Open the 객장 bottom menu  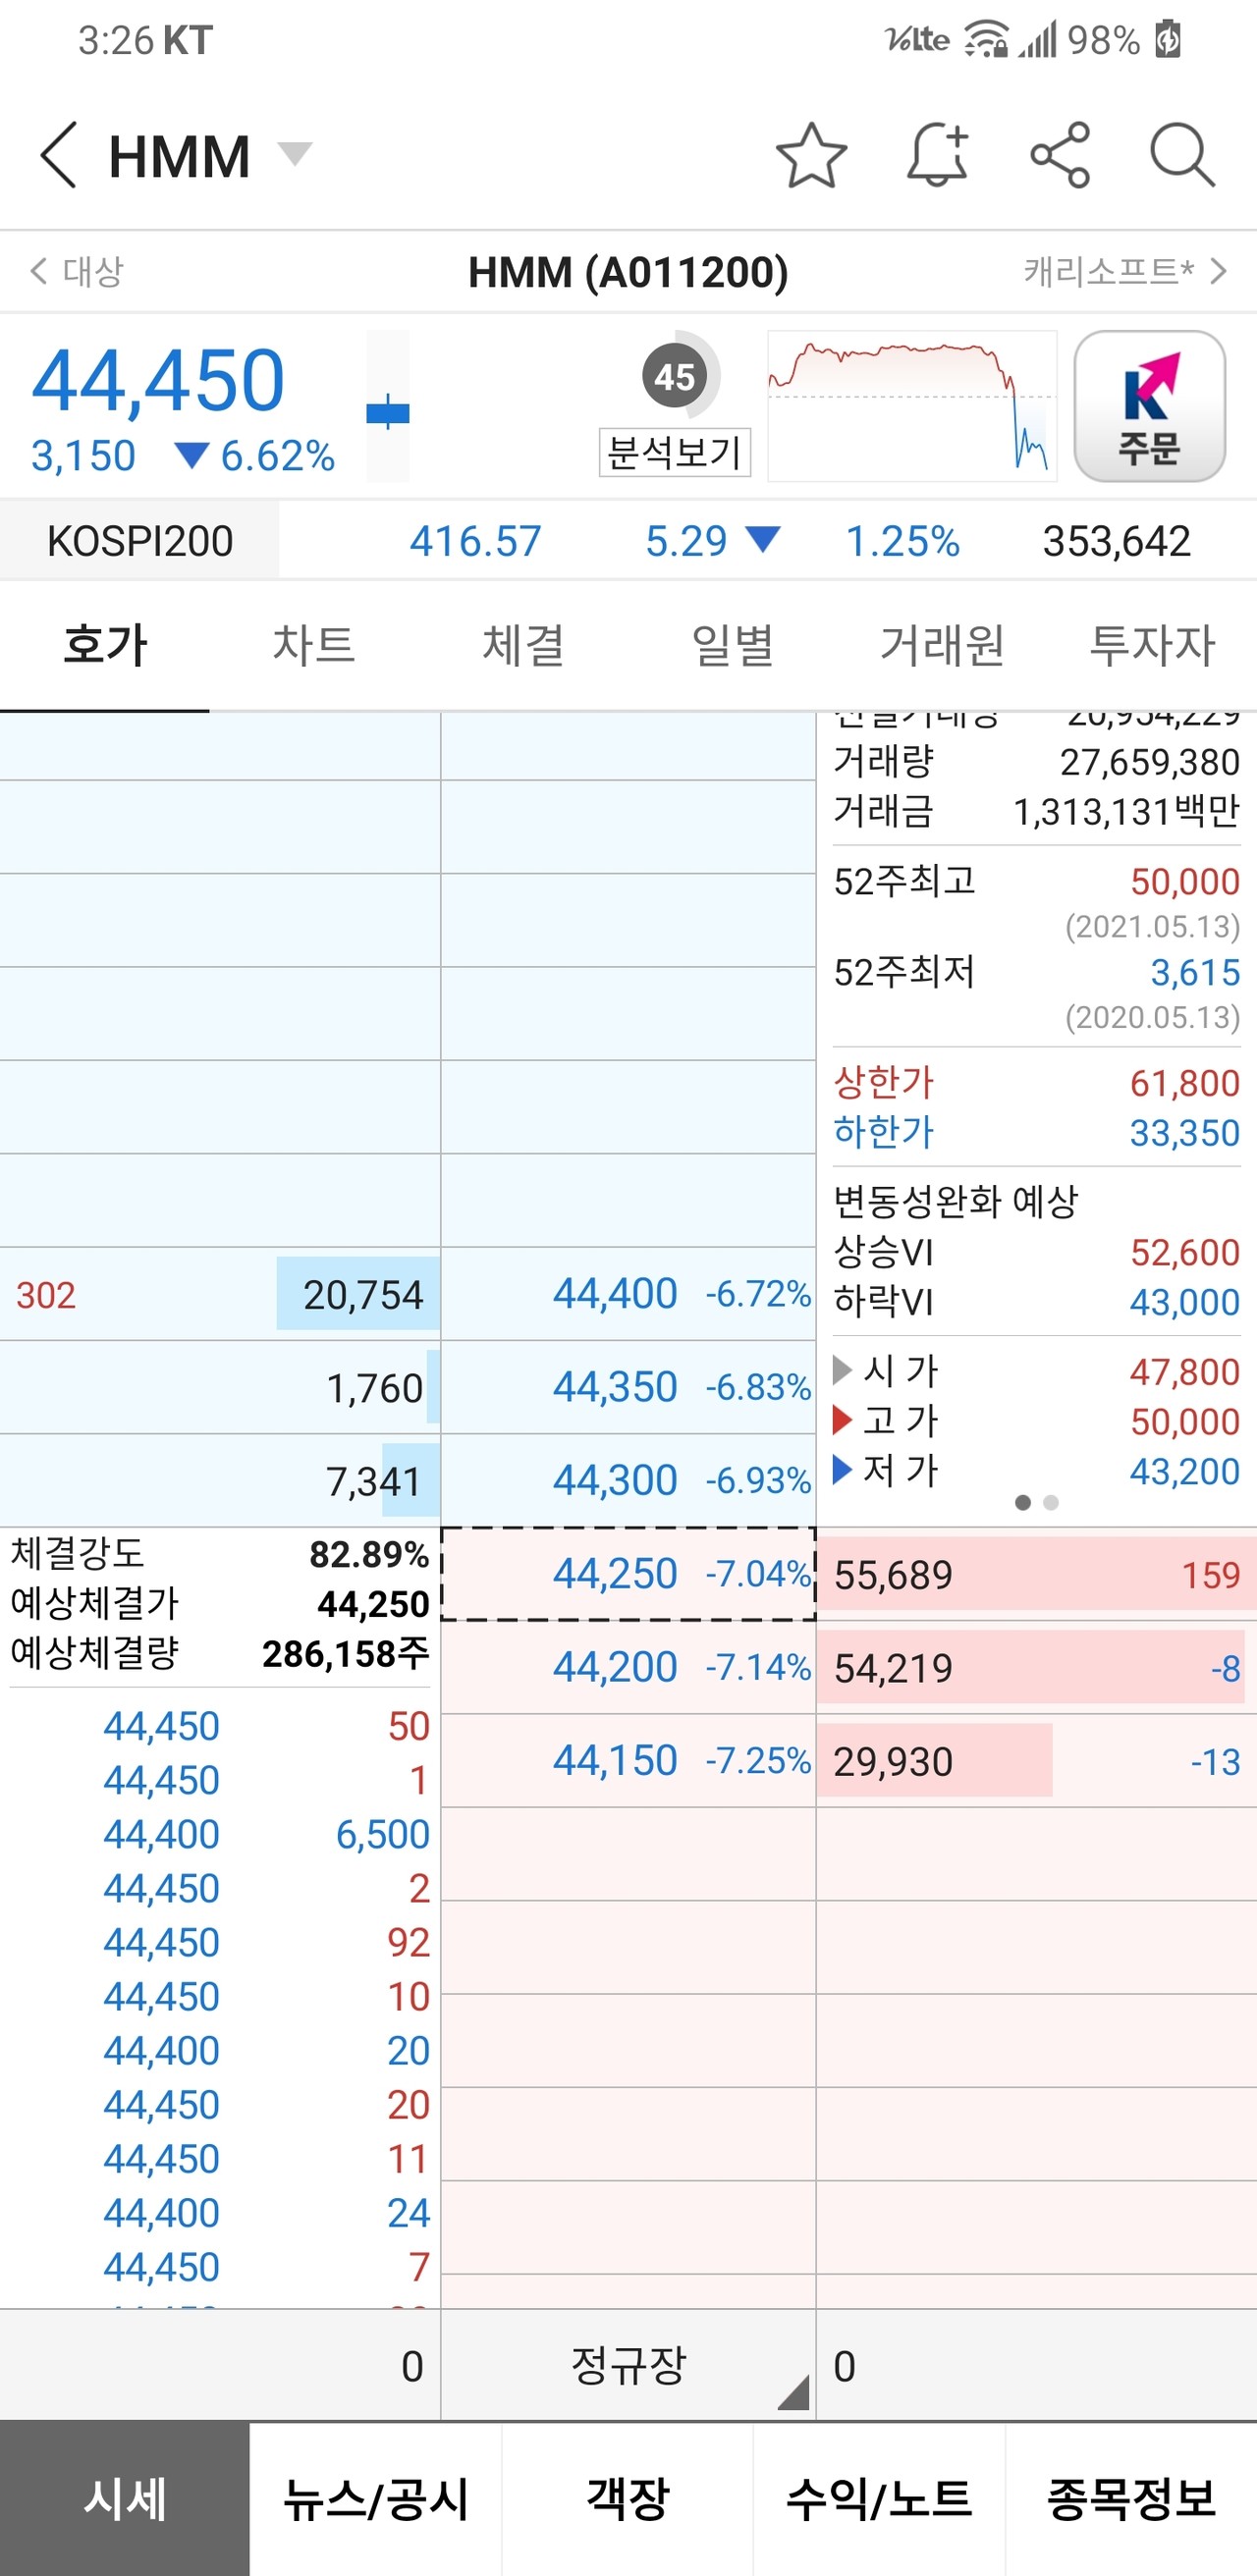628,2498
